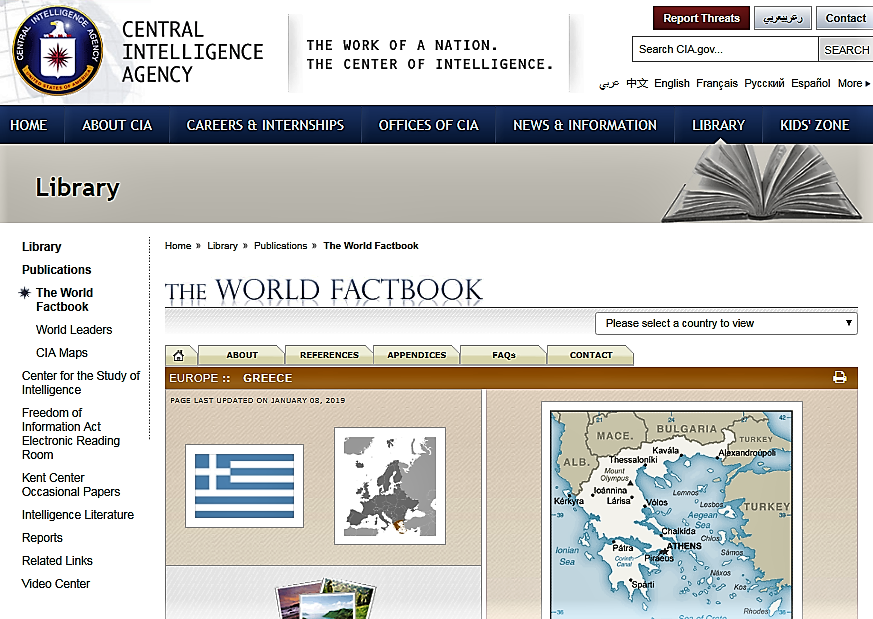The height and width of the screenshot is (619, 873).
Task: Click the Search CIA.gov text field
Action: (724, 50)
